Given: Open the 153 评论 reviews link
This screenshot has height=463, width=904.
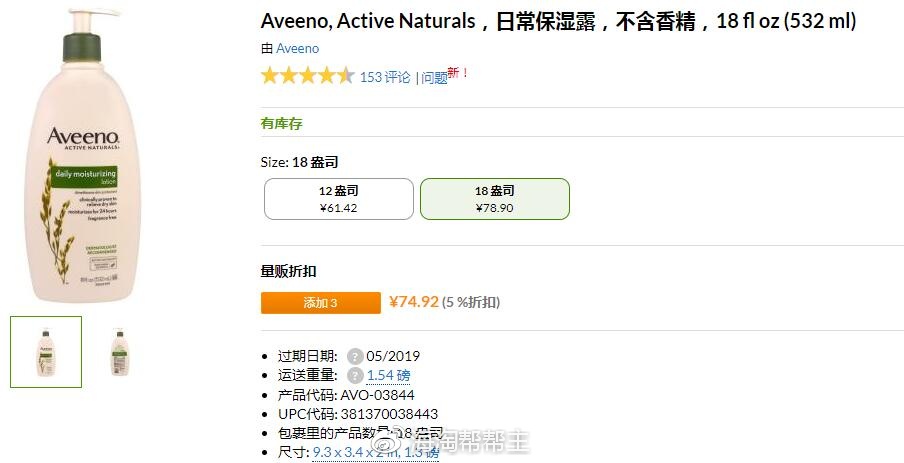Looking at the screenshot, I should pyautogui.click(x=385, y=77).
